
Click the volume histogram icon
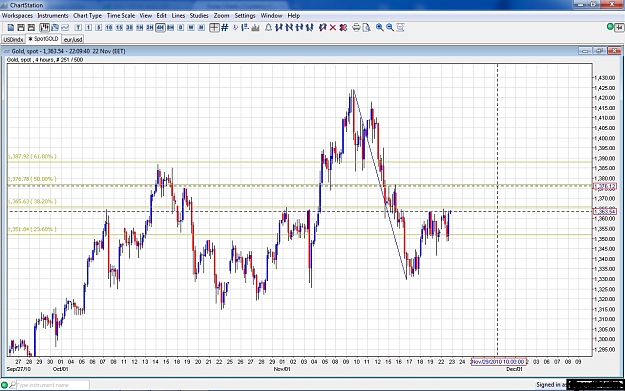coord(255,28)
